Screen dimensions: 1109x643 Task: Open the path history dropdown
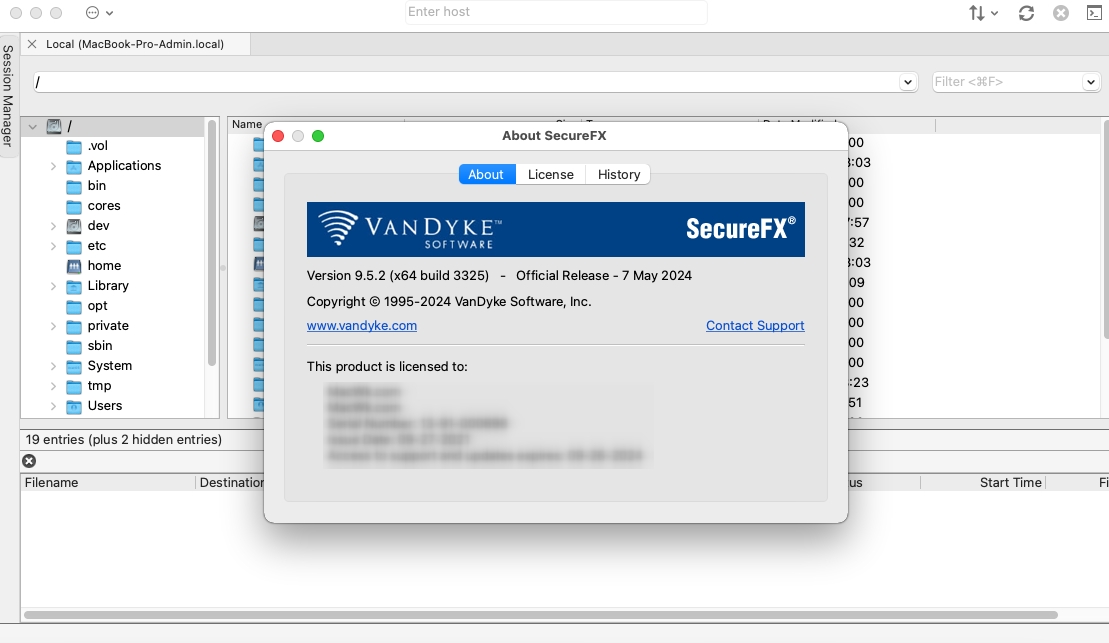[x=908, y=82]
